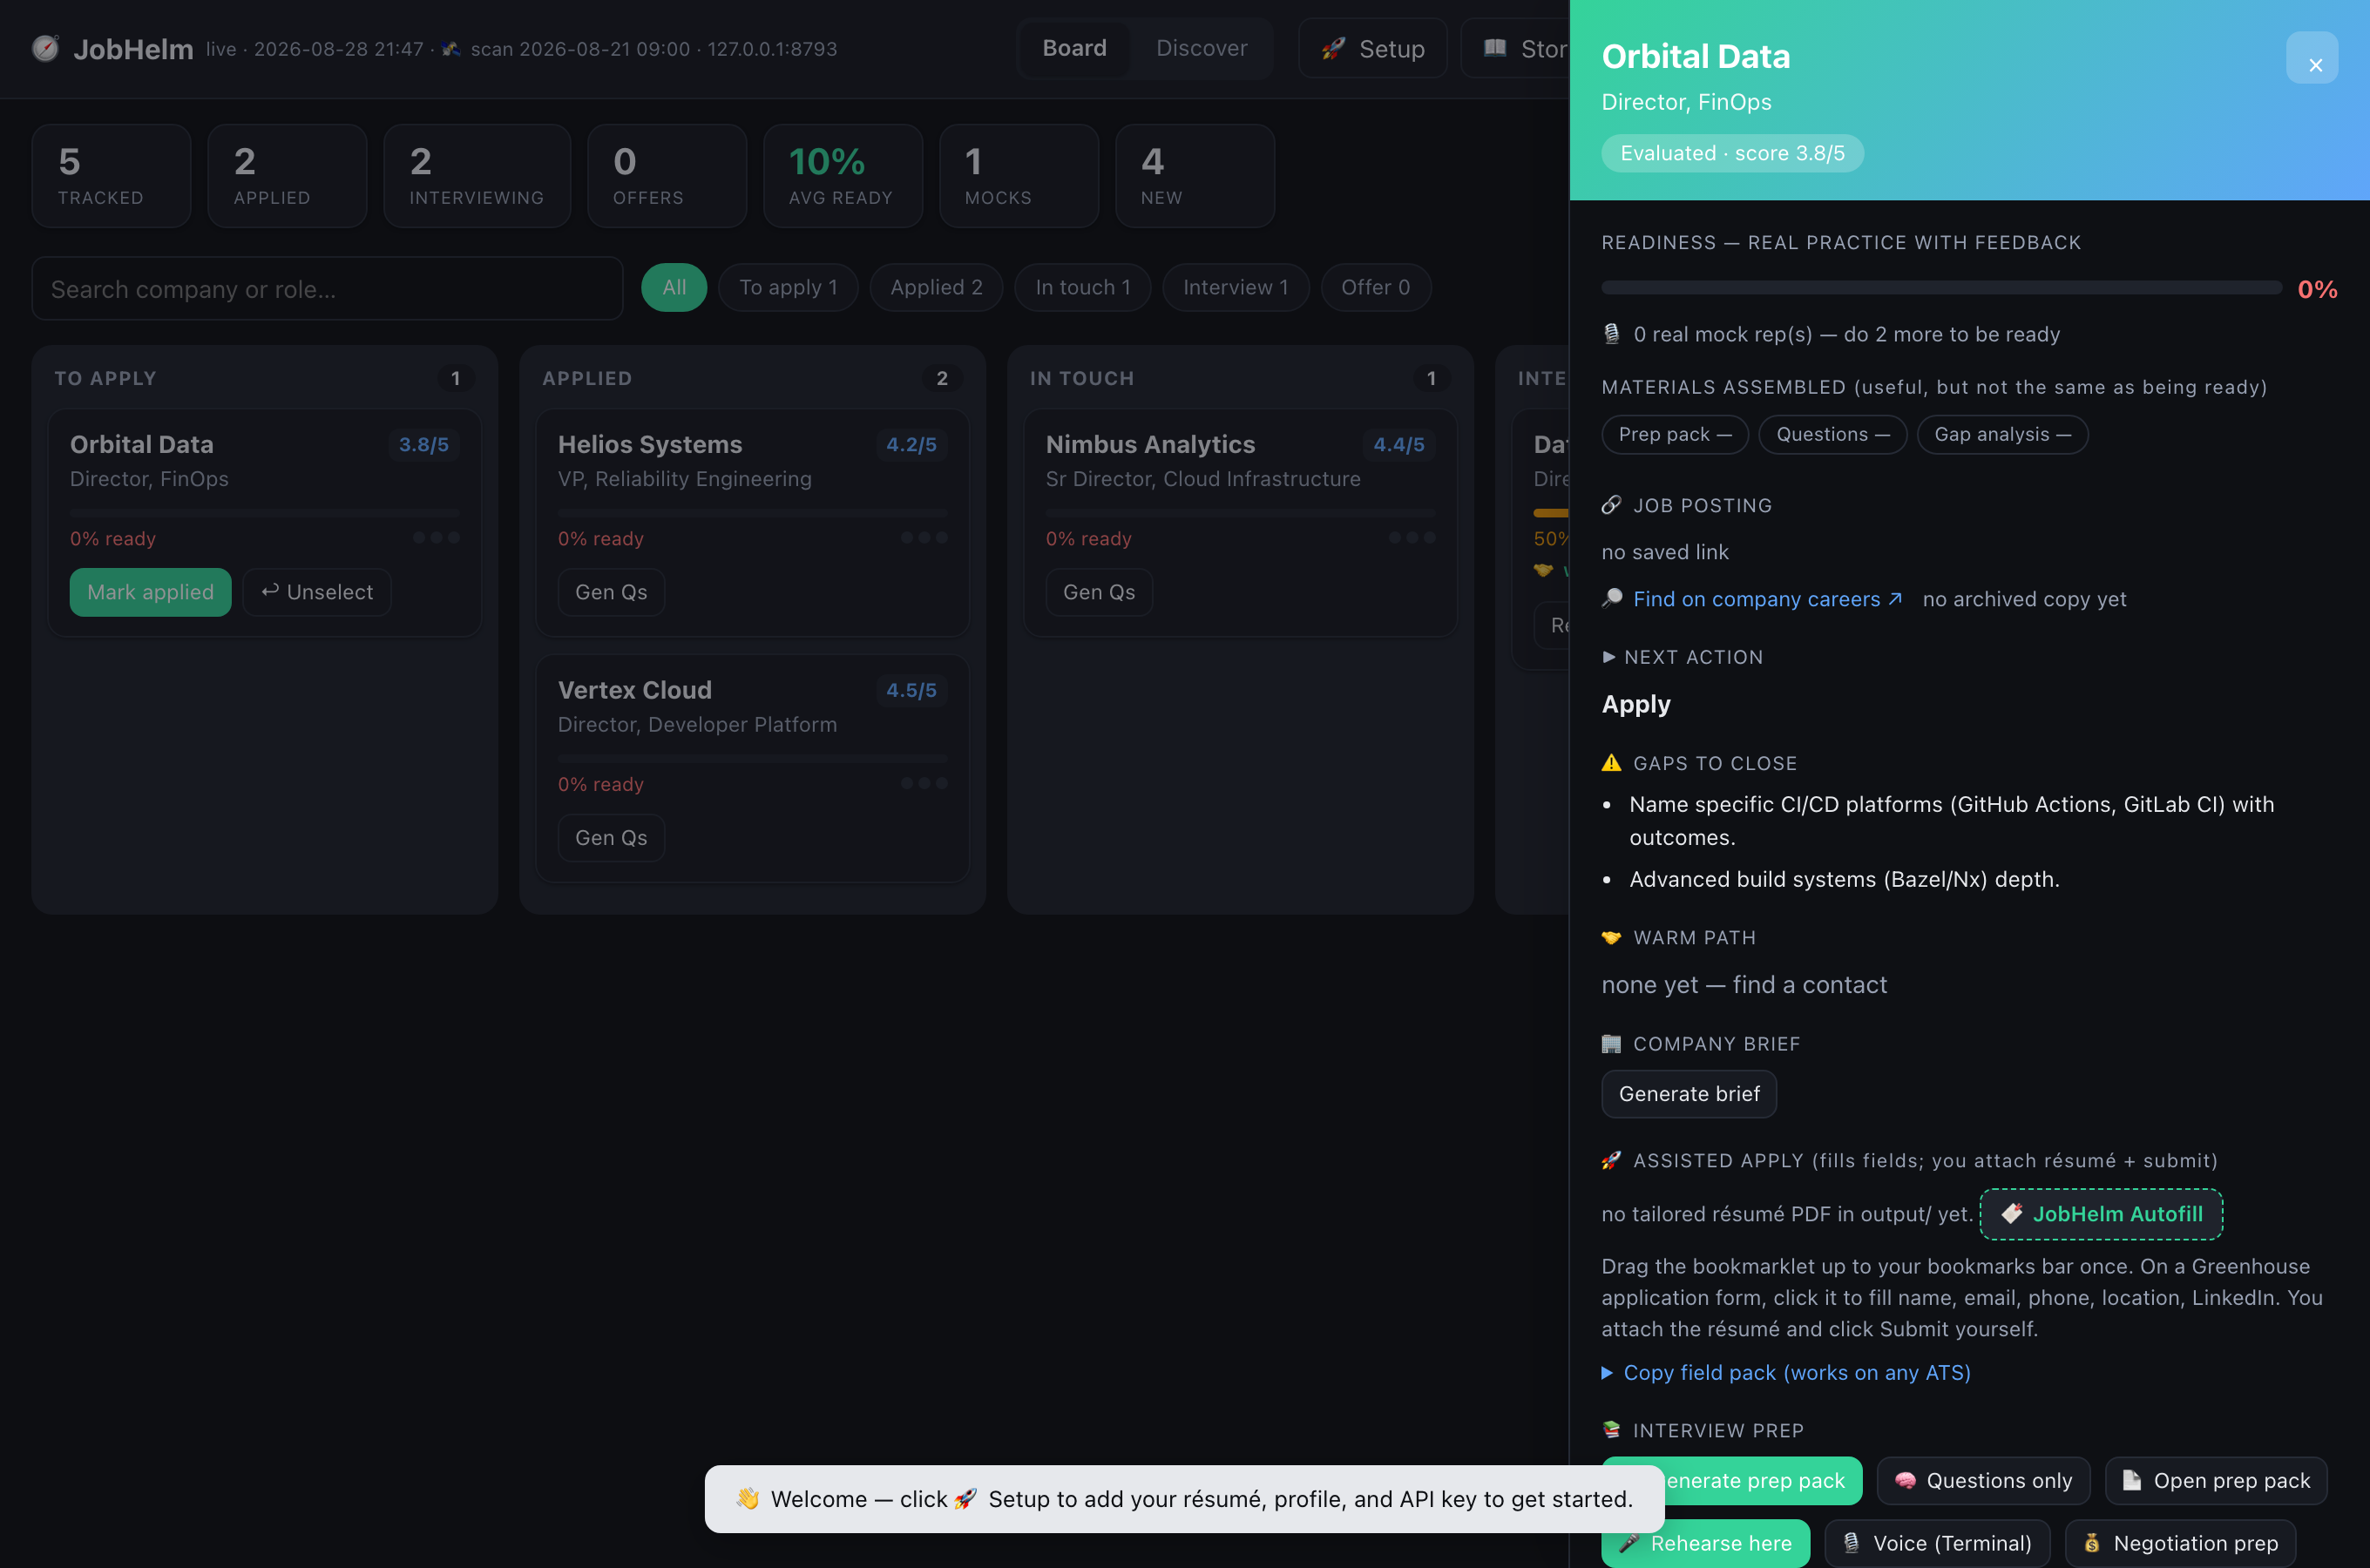Collapse the Next Action disclosure triangle
2370x1568 pixels.
[1608, 657]
